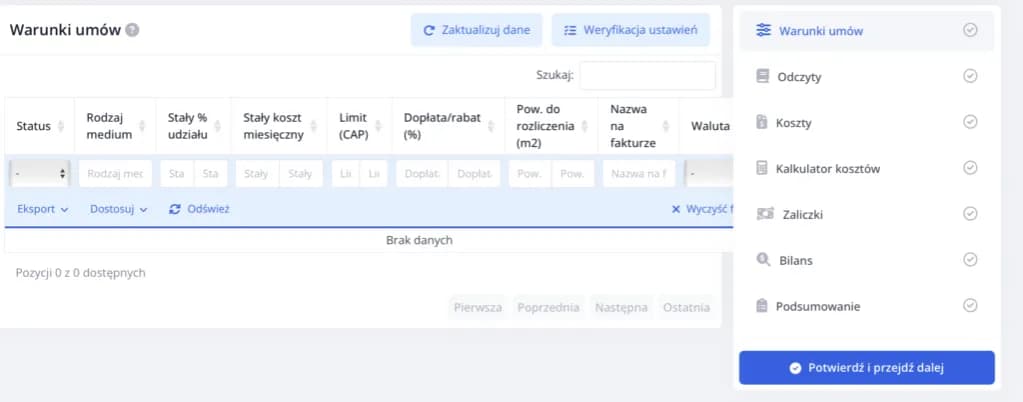Expand the Dostosuj dropdown menu
The width and height of the screenshot is (1023, 402).
click(x=119, y=209)
